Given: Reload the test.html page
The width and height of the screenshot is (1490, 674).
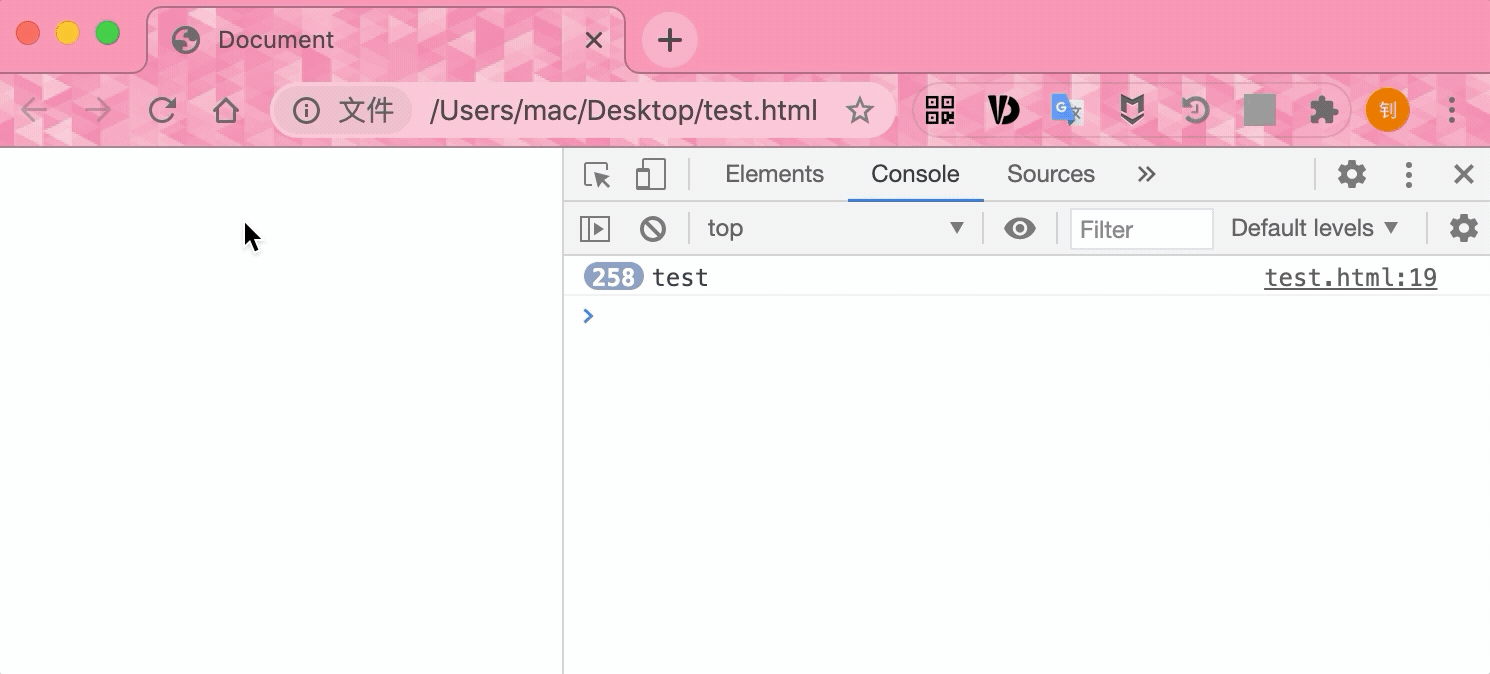Looking at the screenshot, I should [x=162, y=110].
